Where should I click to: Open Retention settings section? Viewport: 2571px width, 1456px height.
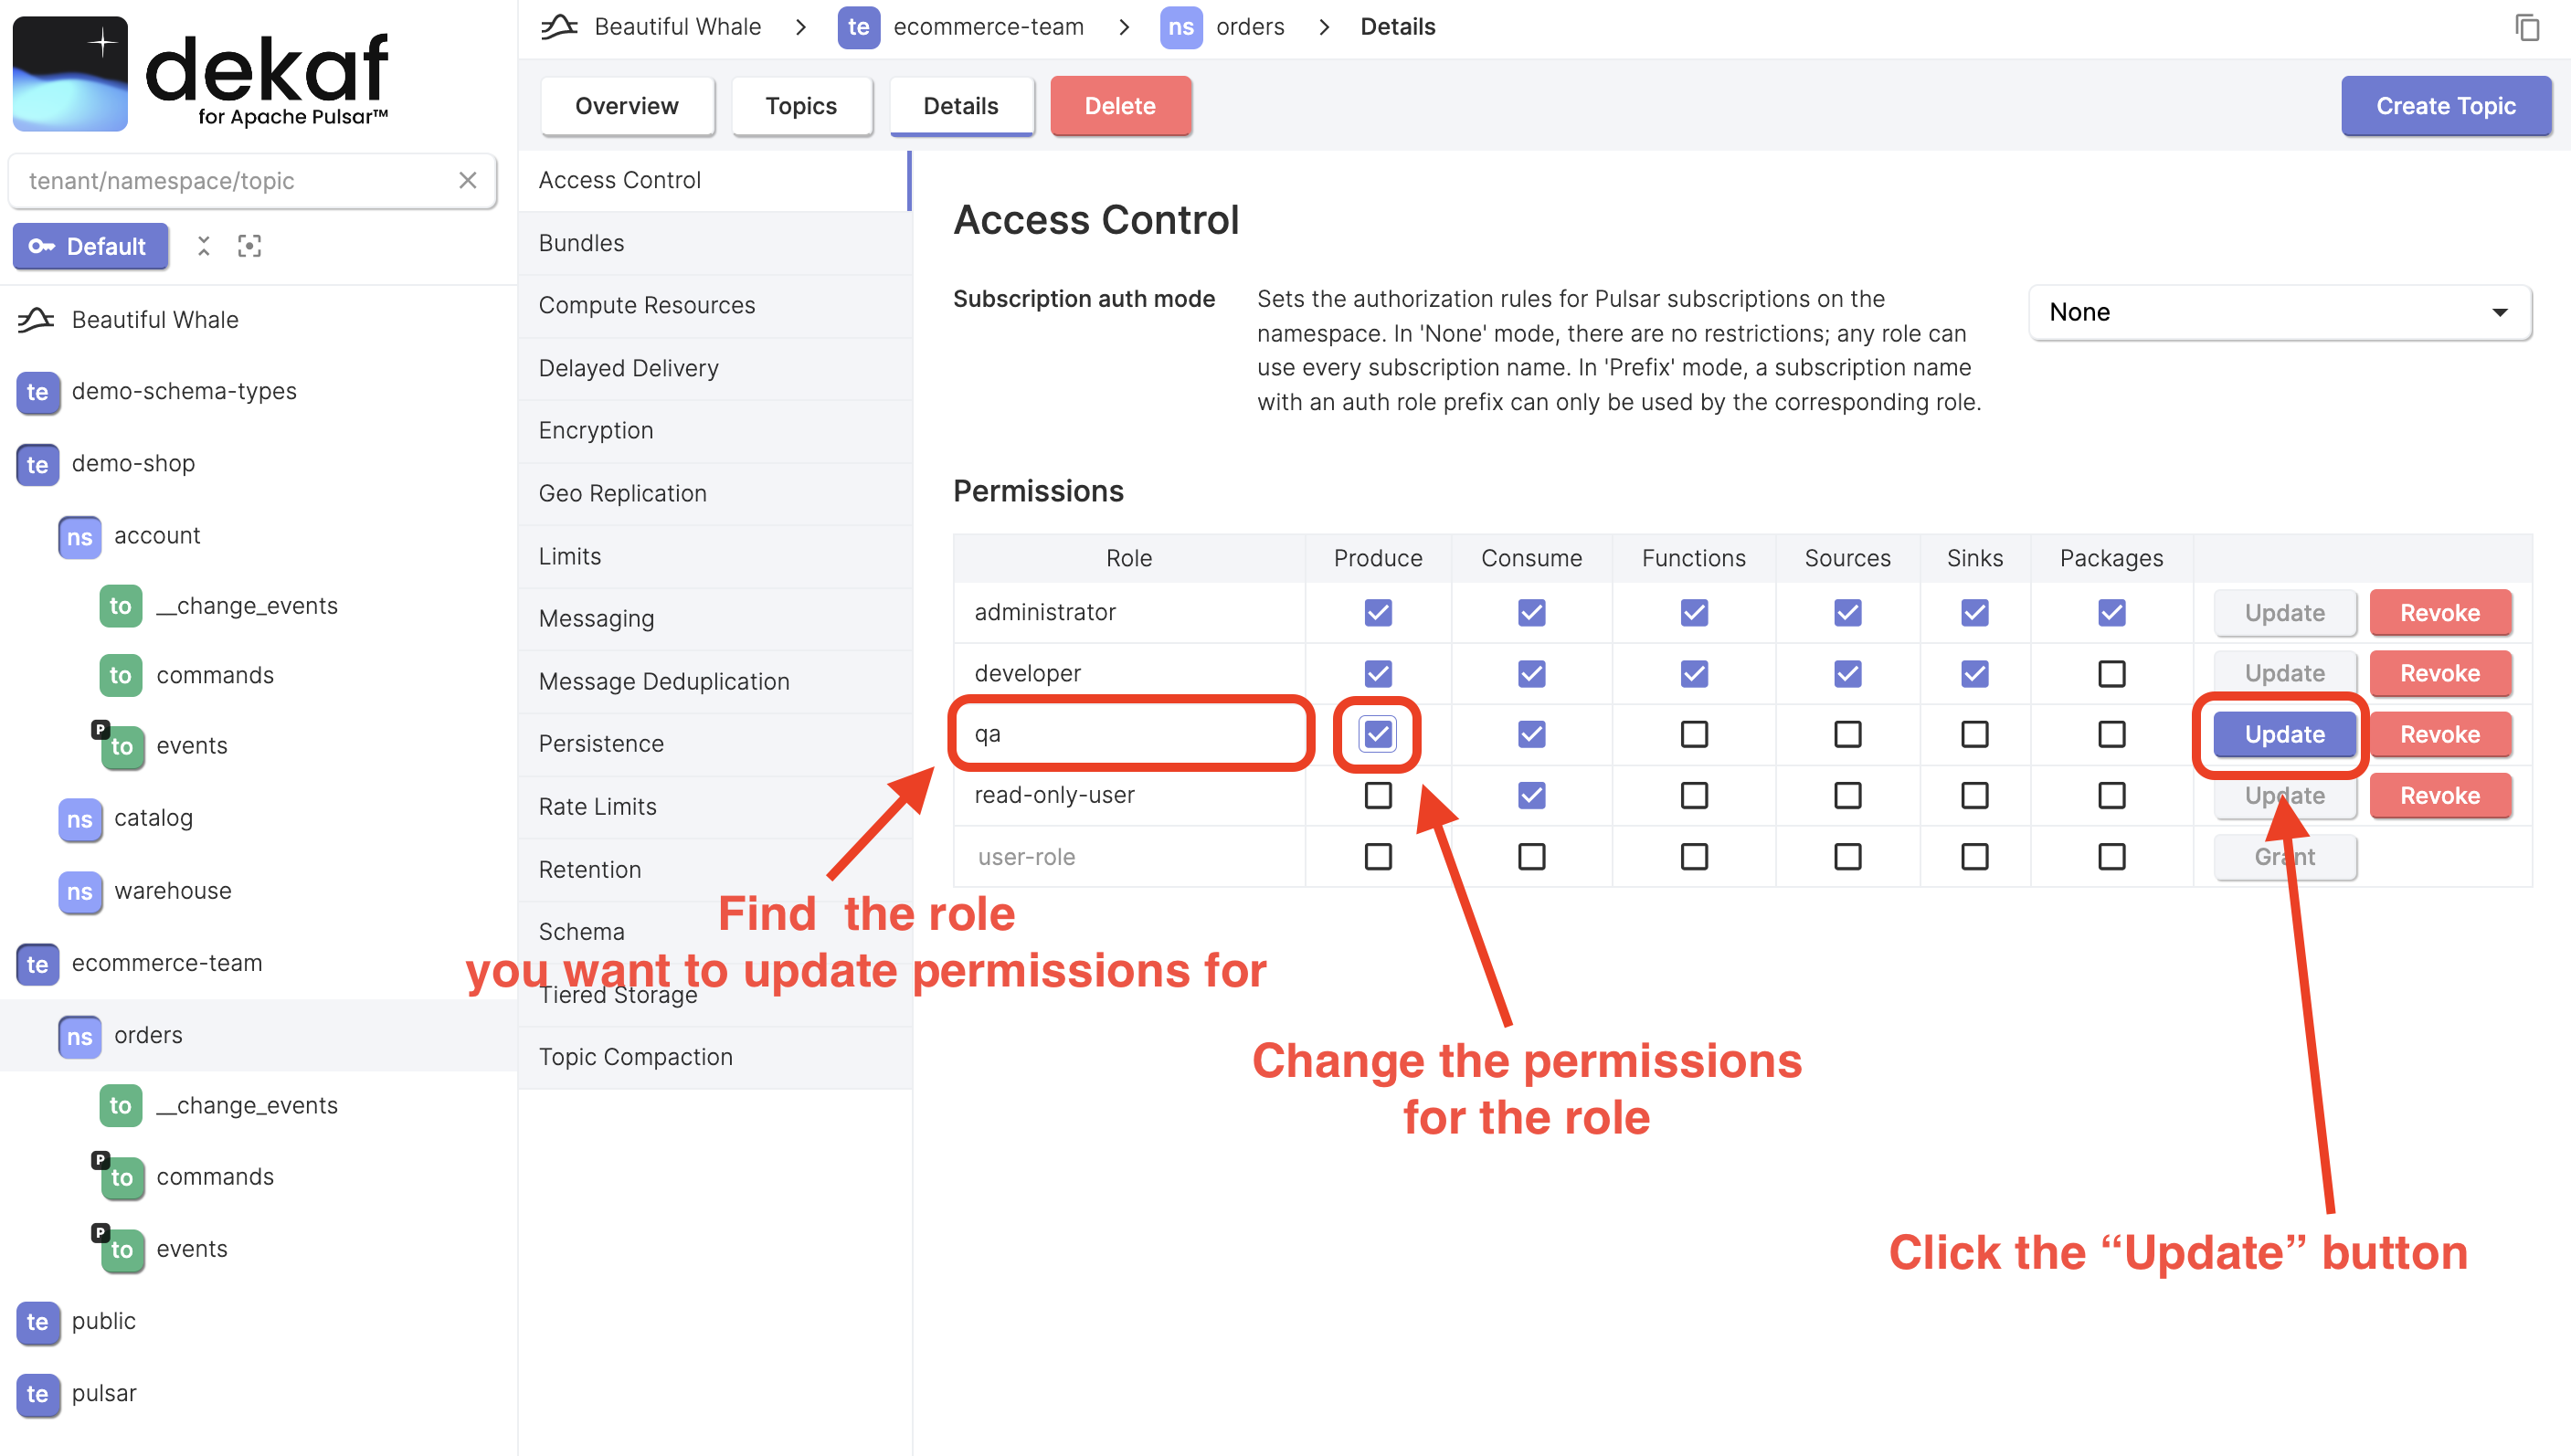click(714, 870)
